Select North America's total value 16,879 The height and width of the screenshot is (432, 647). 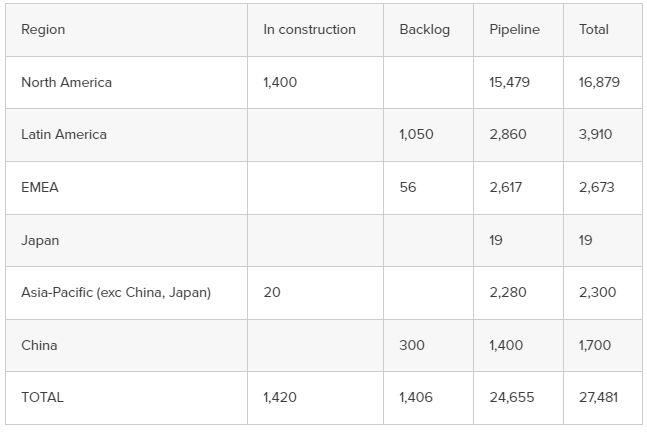[x=599, y=82]
